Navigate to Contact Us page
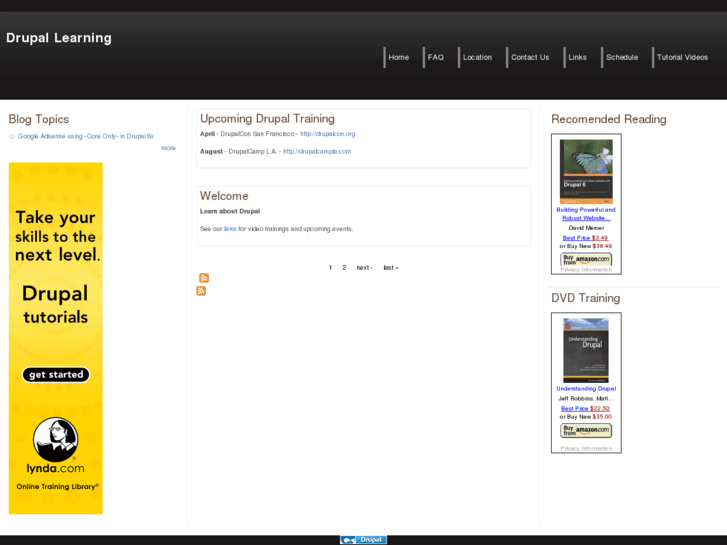 [x=529, y=57]
